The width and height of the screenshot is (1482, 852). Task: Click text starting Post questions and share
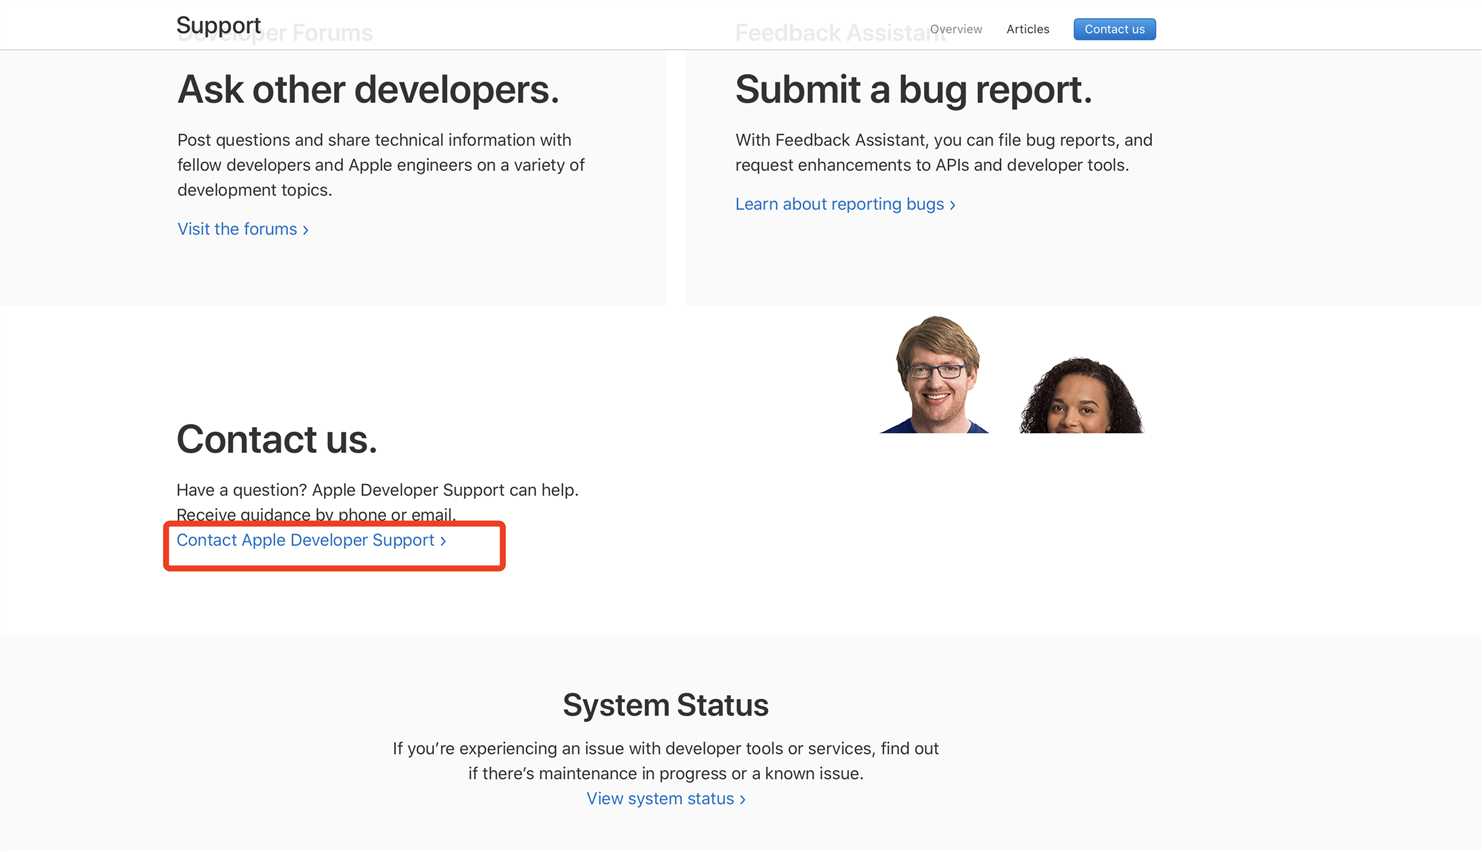381,165
